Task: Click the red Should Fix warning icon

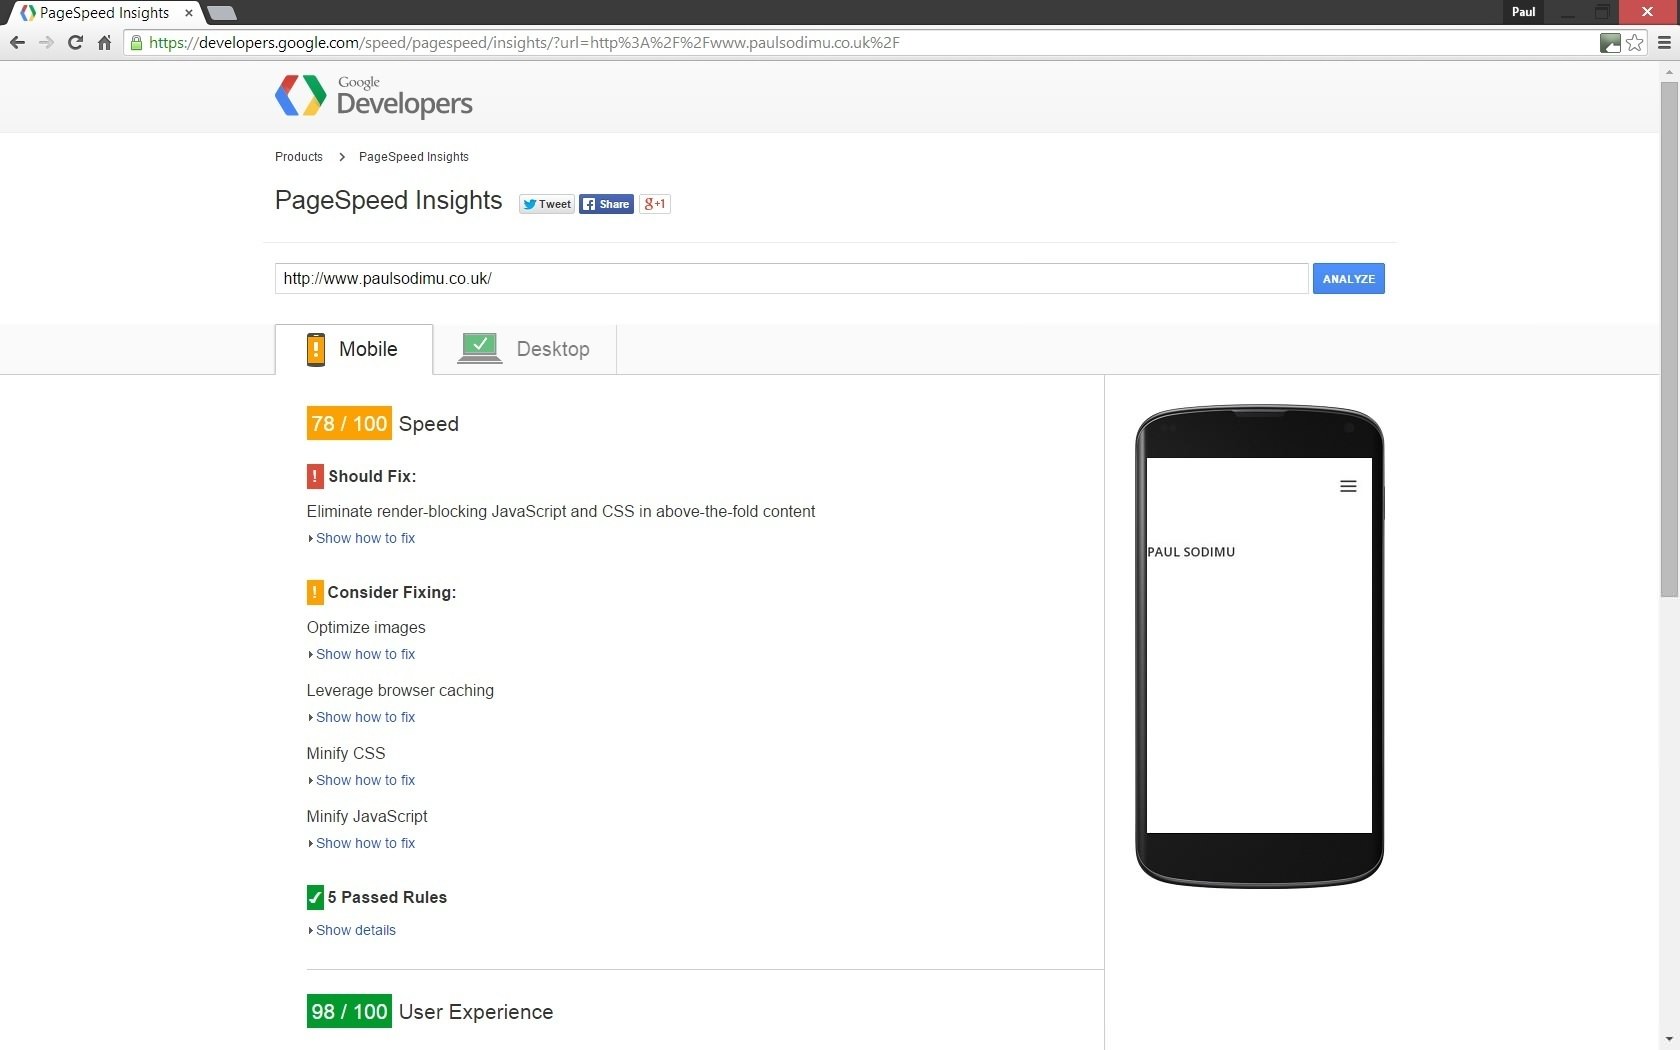Action: (x=315, y=476)
